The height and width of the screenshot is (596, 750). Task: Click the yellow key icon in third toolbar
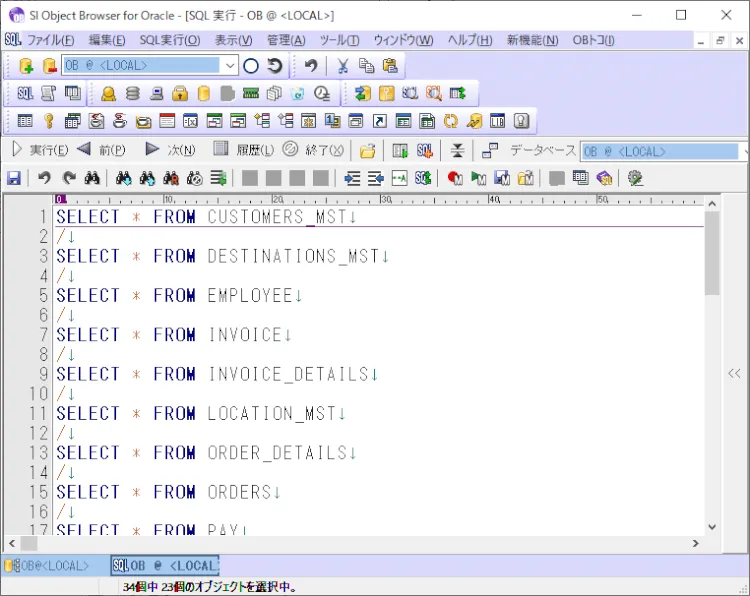48,121
